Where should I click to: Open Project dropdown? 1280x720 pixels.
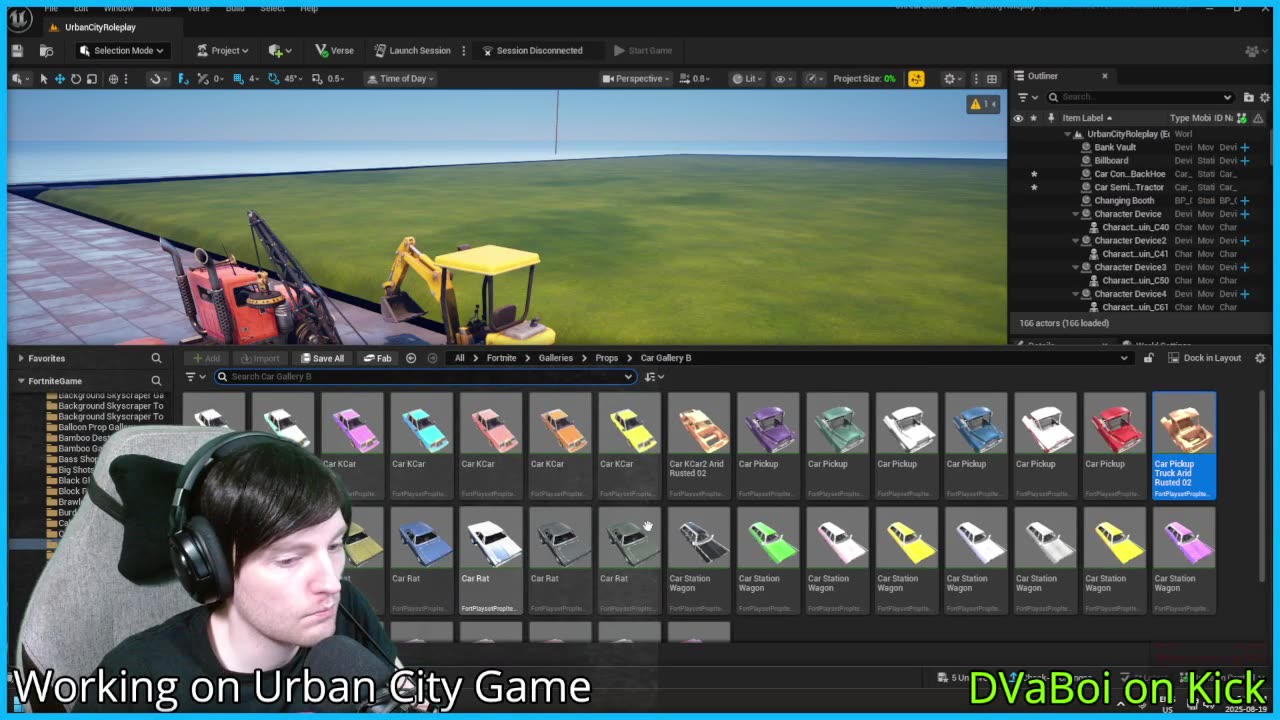[222, 50]
